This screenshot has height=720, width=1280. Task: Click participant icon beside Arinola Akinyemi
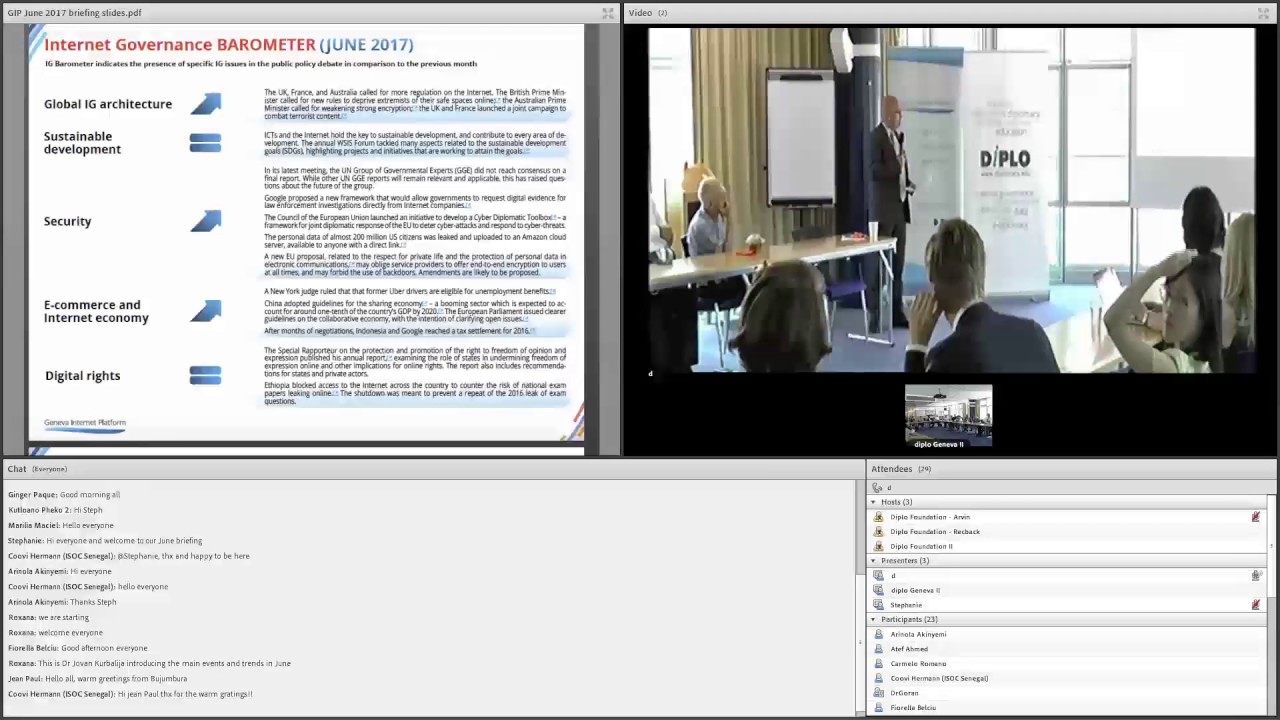click(x=879, y=634)
